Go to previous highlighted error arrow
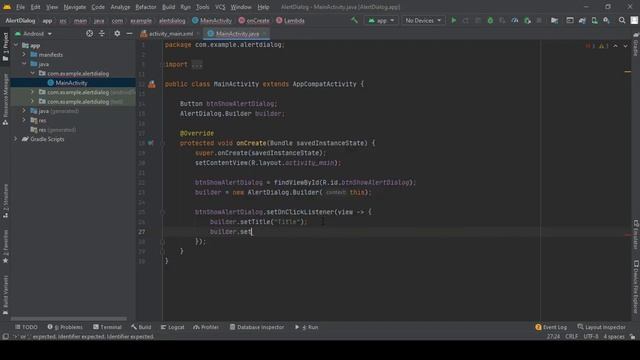The width and height of the screenshot is (640, 360). 616,46
